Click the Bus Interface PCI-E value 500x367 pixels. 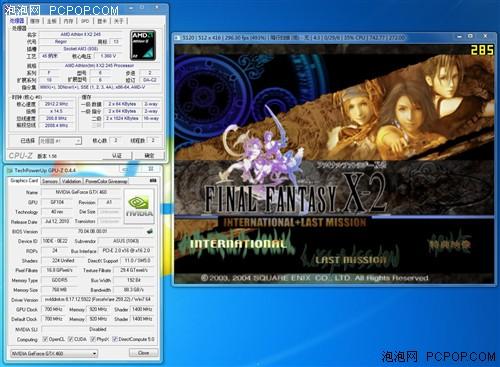pyautogui.click(x=126, y=250)
